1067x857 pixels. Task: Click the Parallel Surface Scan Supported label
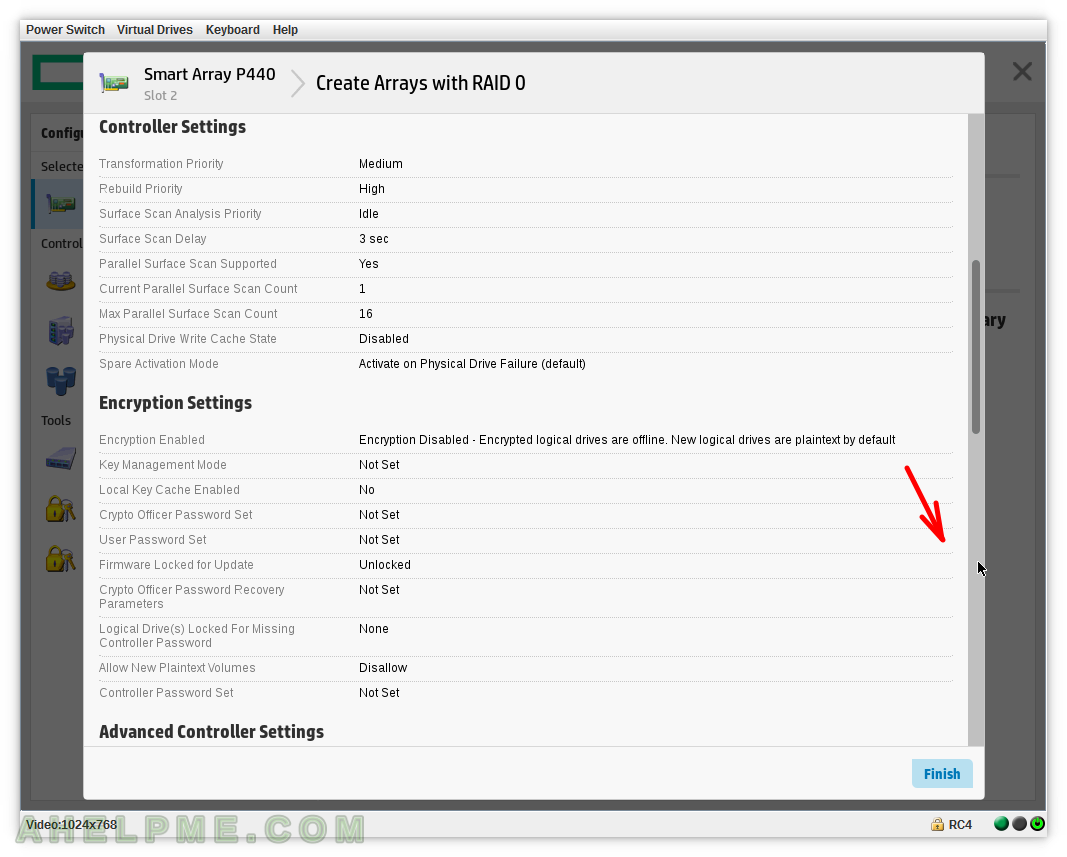(x=188, y=264)
